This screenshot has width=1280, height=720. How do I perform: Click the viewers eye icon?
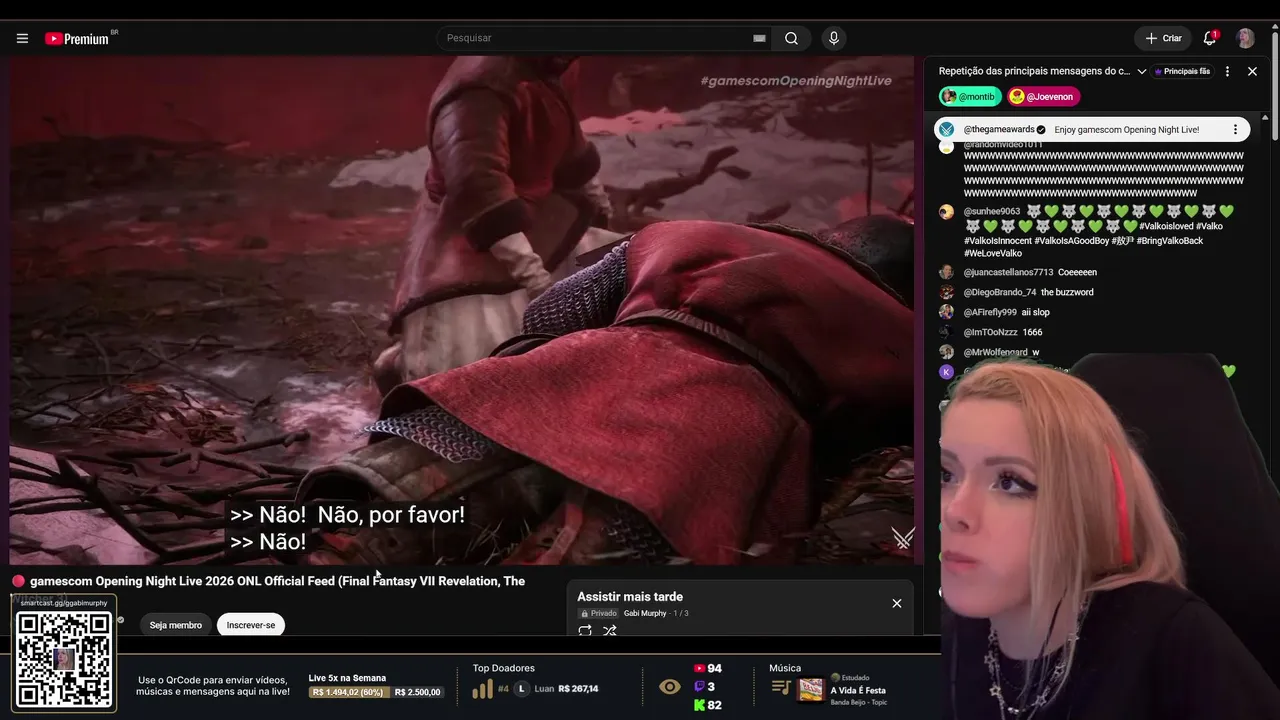(x=670, y=686)
